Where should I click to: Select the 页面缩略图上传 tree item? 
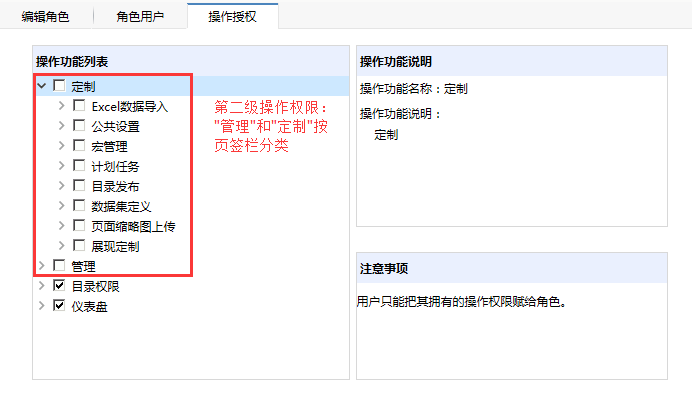pos(133,226)
